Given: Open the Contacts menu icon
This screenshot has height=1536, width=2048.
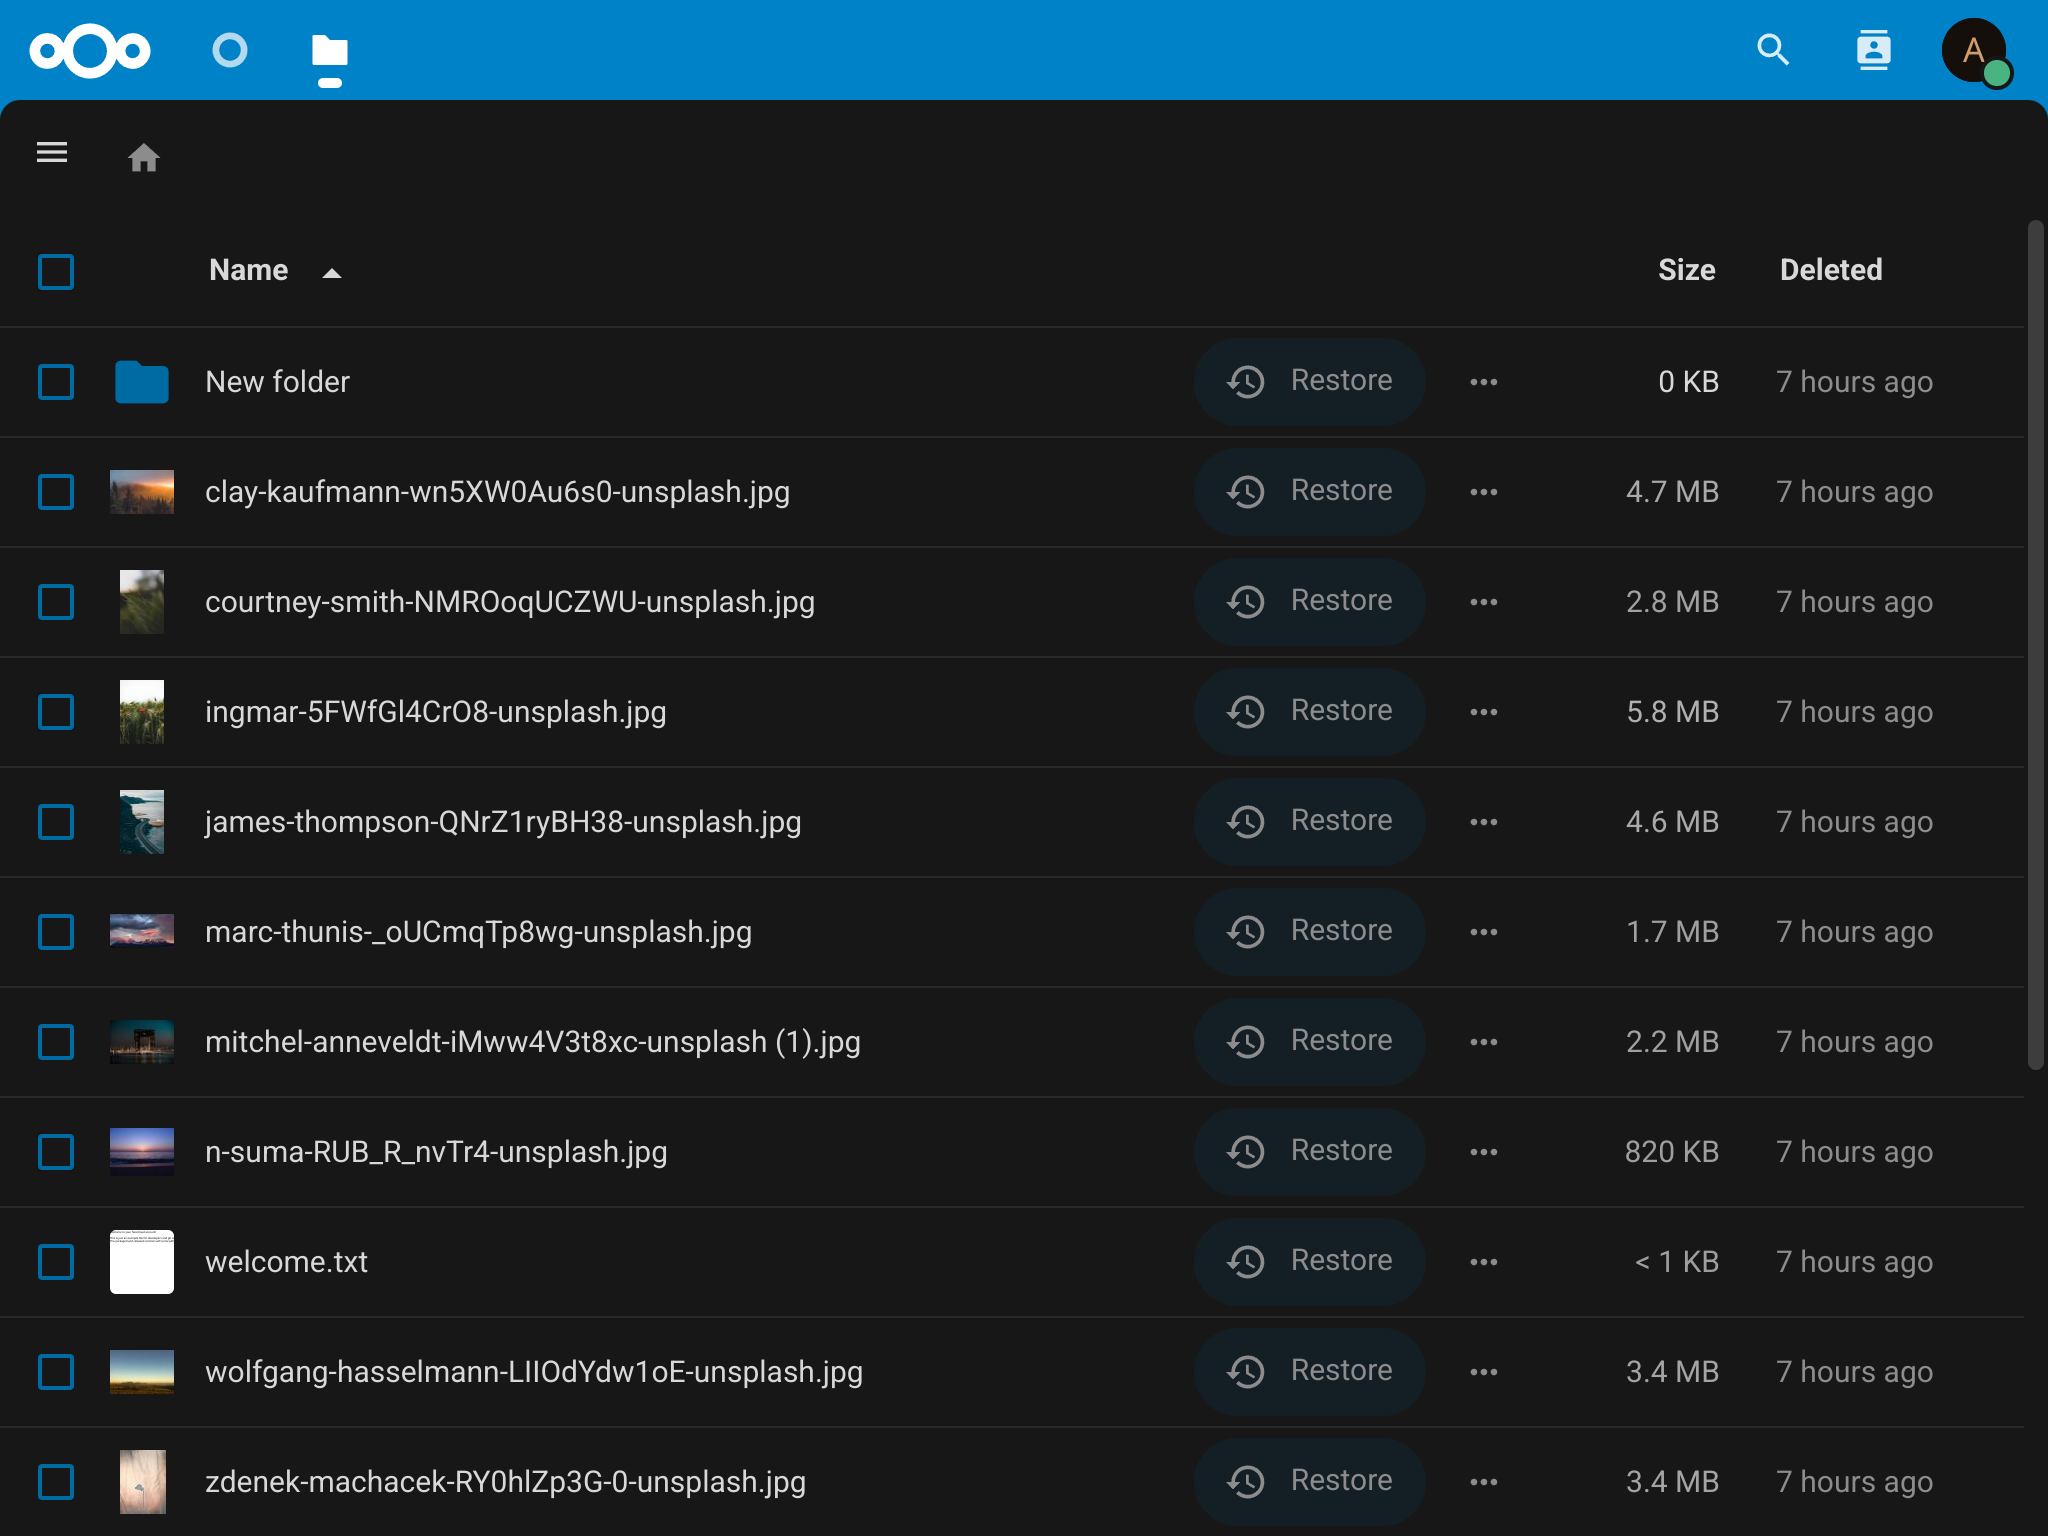Looking at the screenshot, I should (x=1873, y=50).
